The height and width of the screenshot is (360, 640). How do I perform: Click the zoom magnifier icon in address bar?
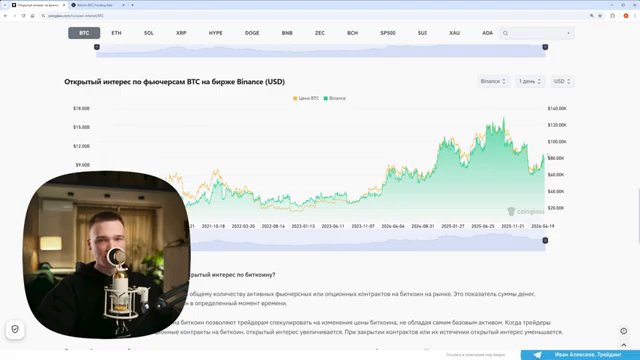point(591,16)
